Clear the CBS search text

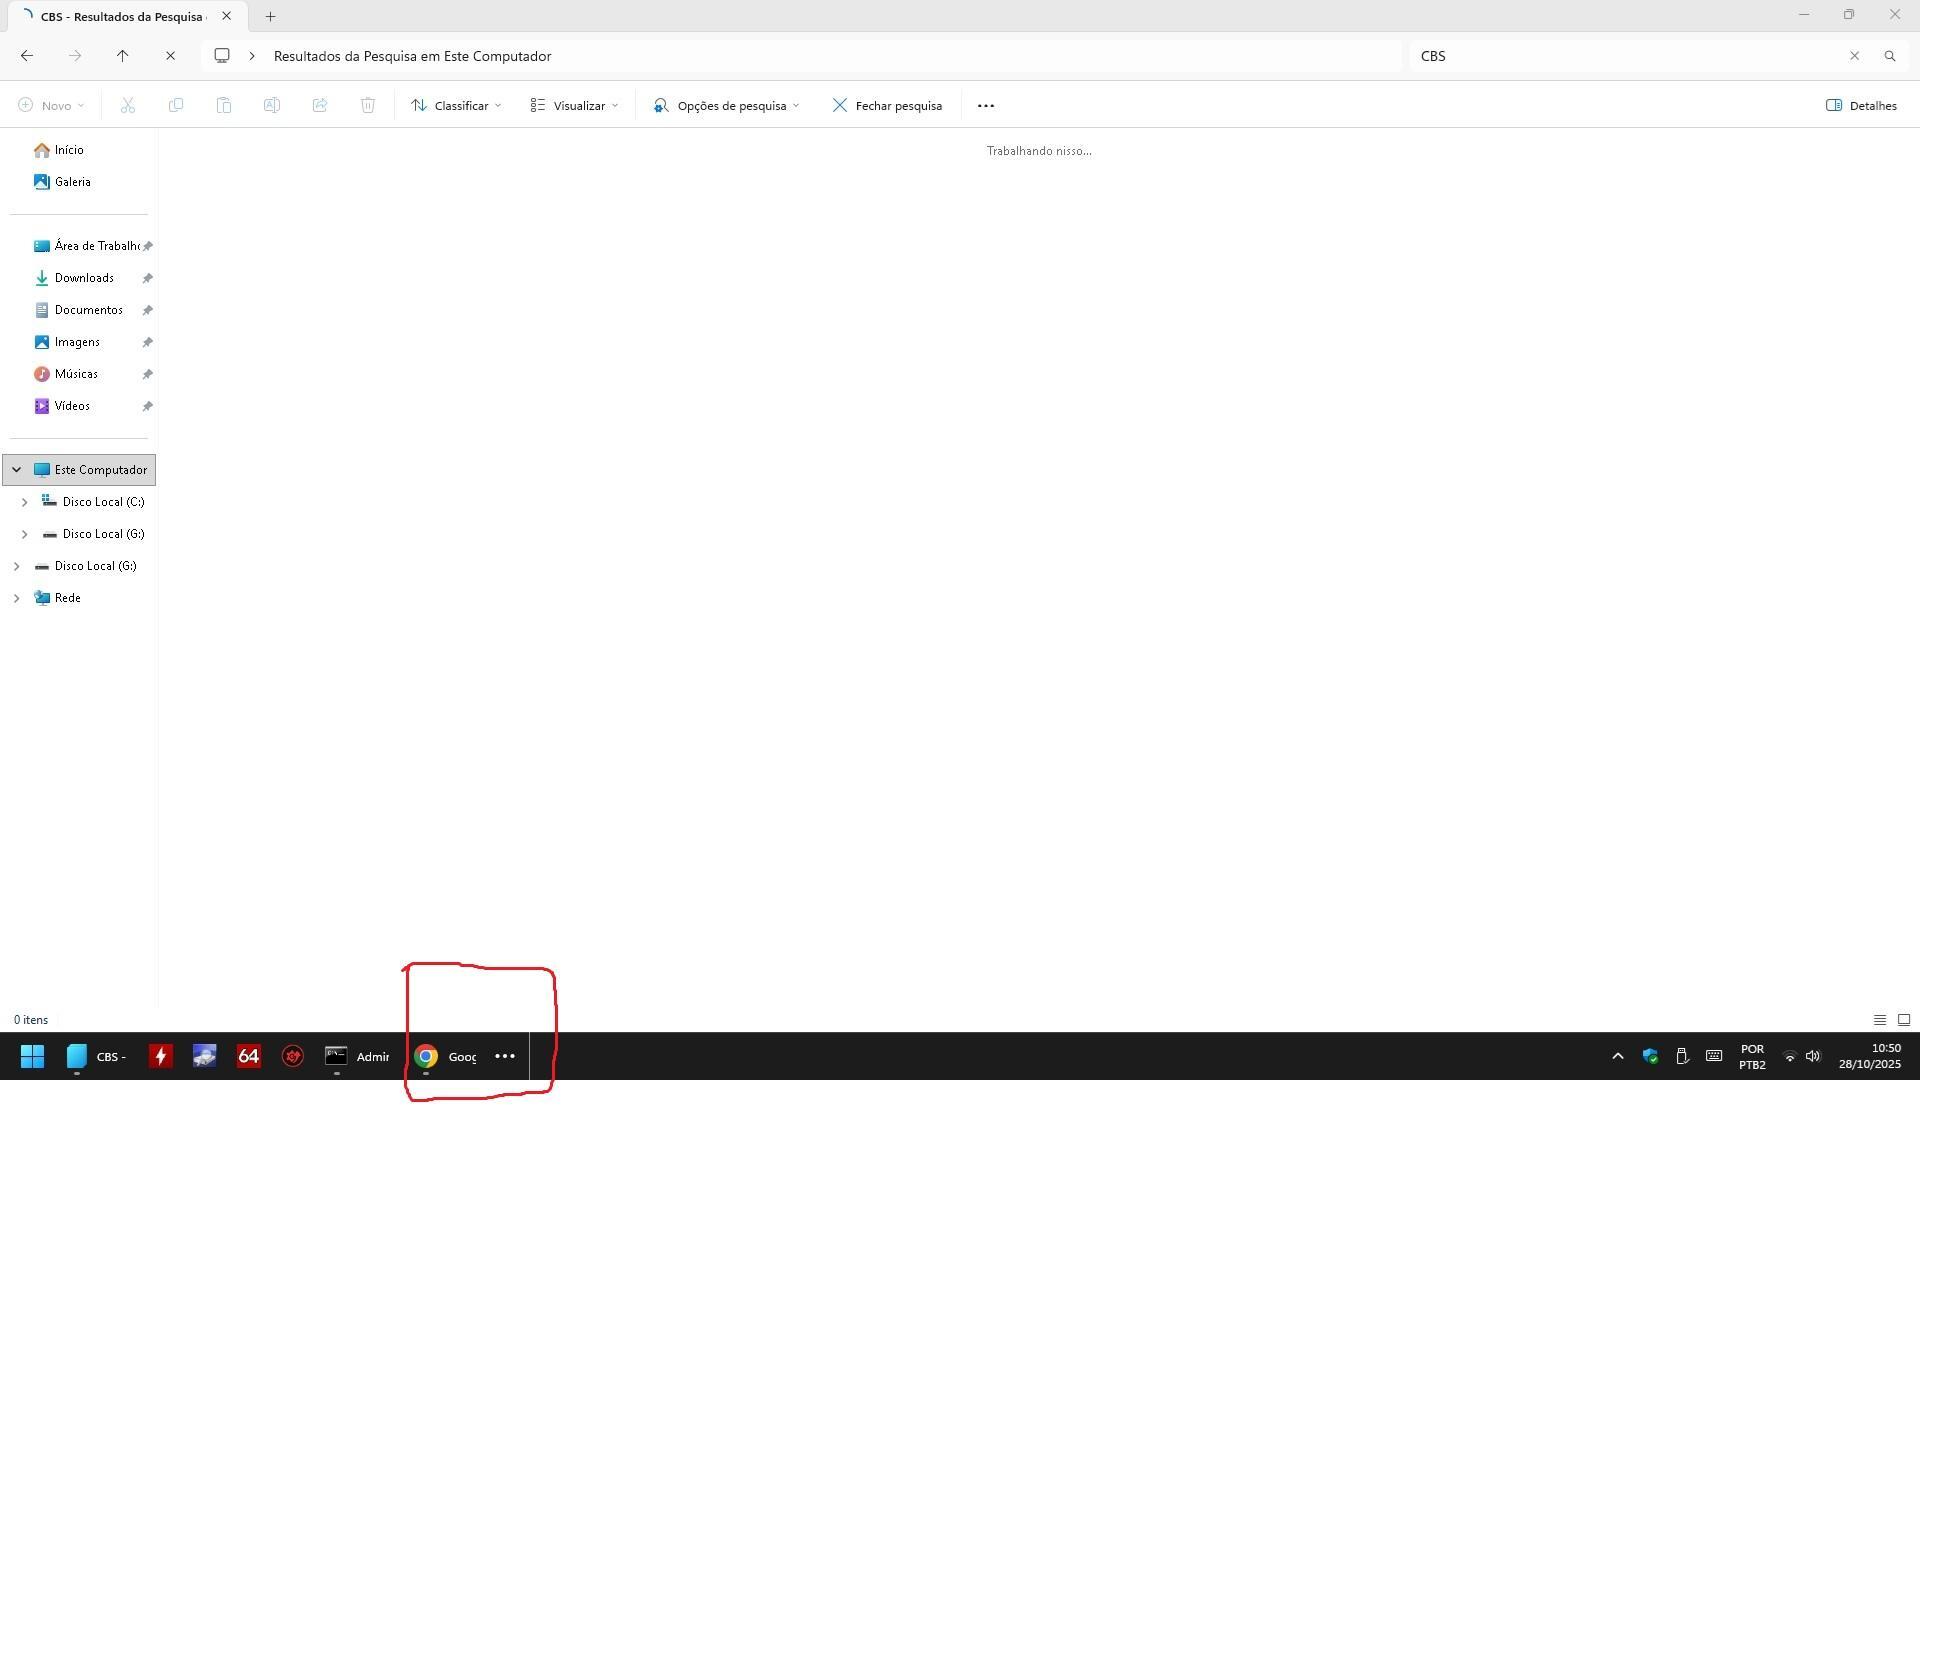tap(1853, 56)
